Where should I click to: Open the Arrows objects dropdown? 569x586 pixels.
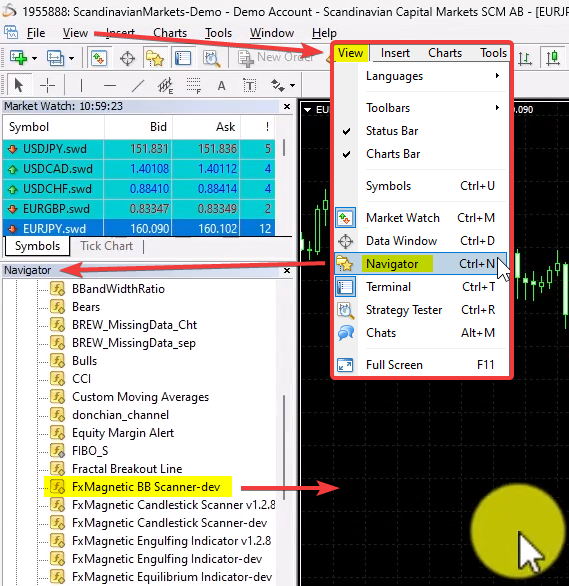(x=292, y=86)
